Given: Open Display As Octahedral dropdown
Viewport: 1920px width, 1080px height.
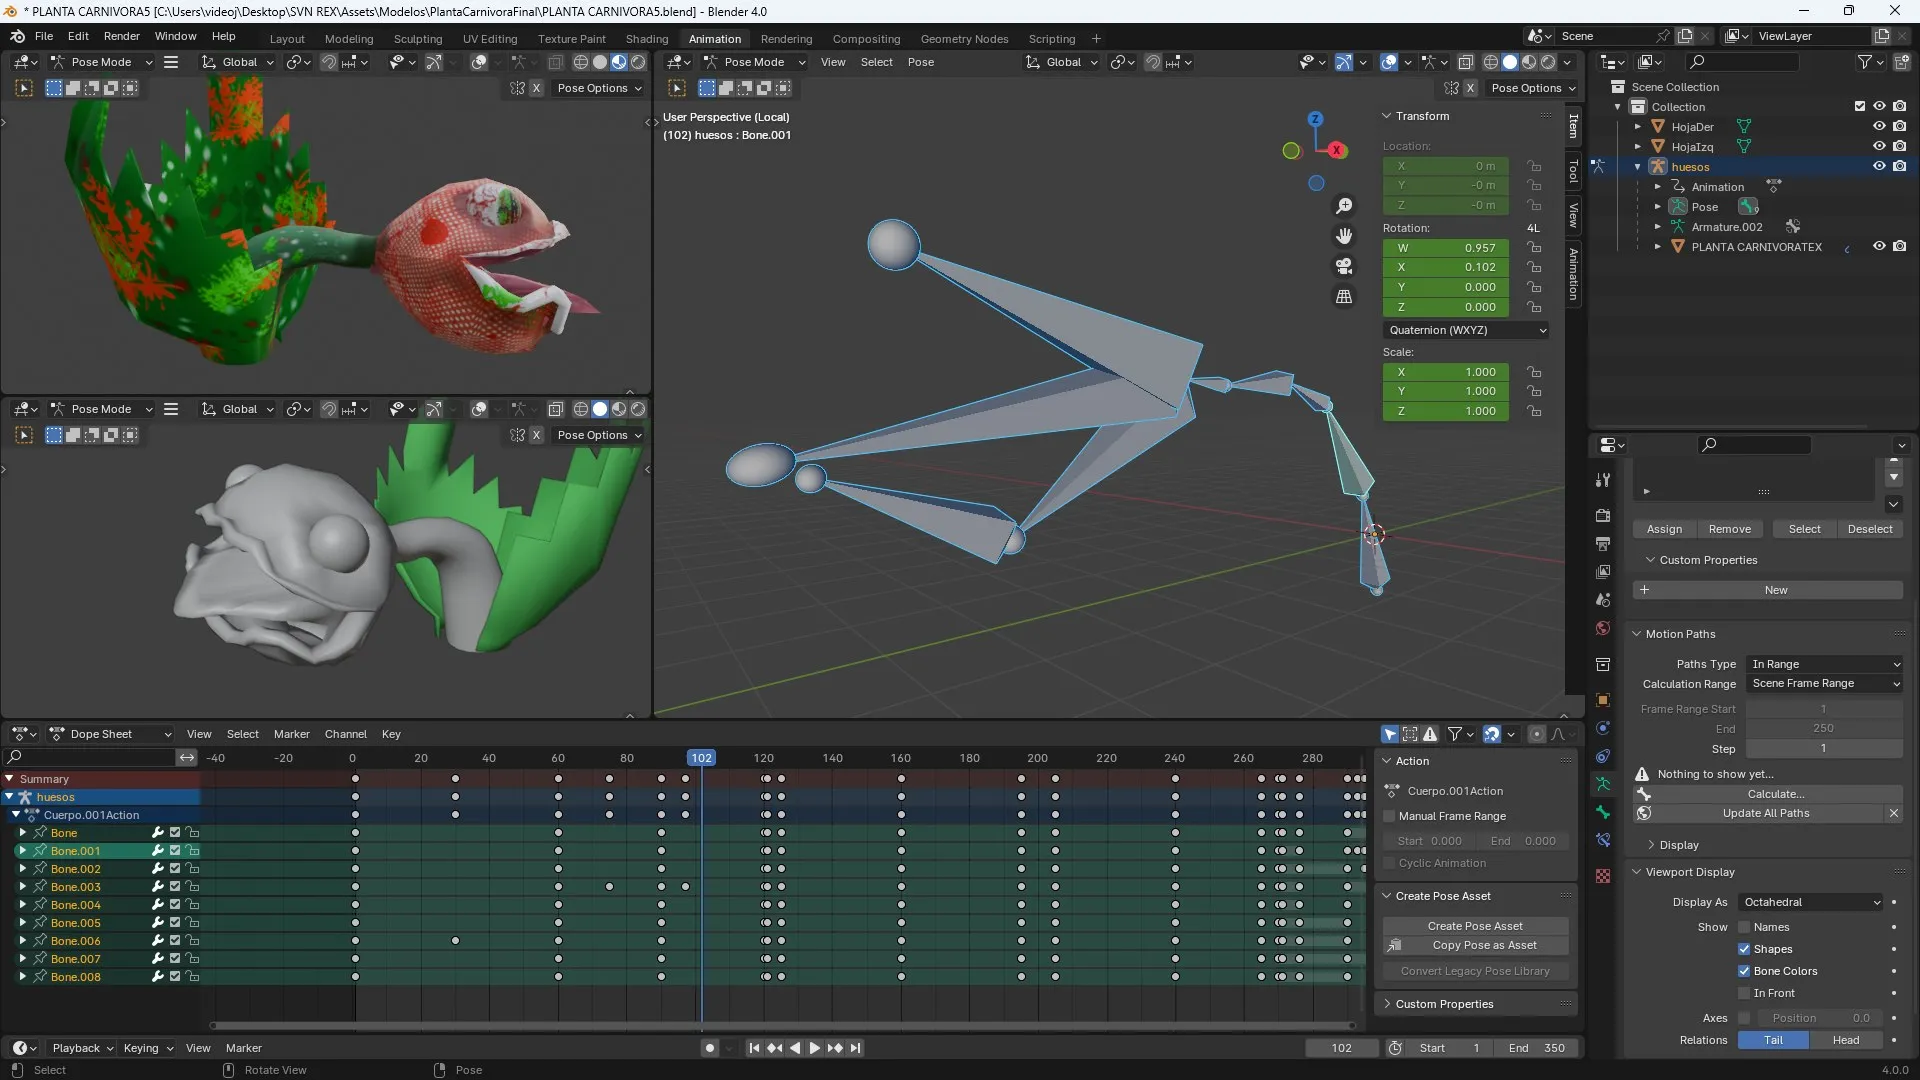Looking at the screenshot, I should tap(1811, 903).
